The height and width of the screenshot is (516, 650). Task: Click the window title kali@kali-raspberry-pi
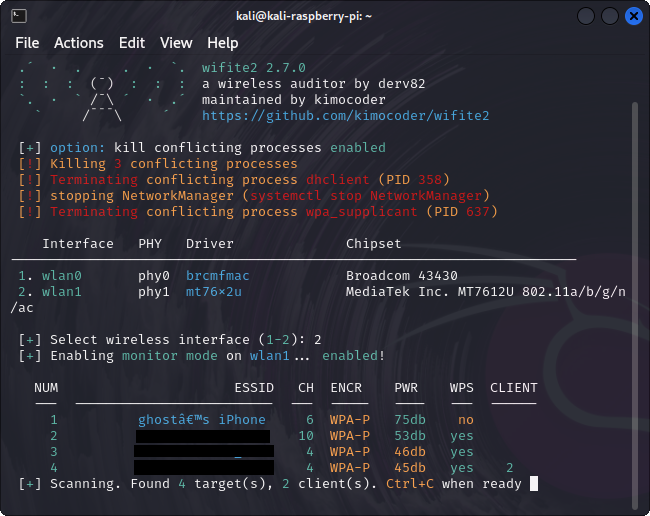click(304, 16)
